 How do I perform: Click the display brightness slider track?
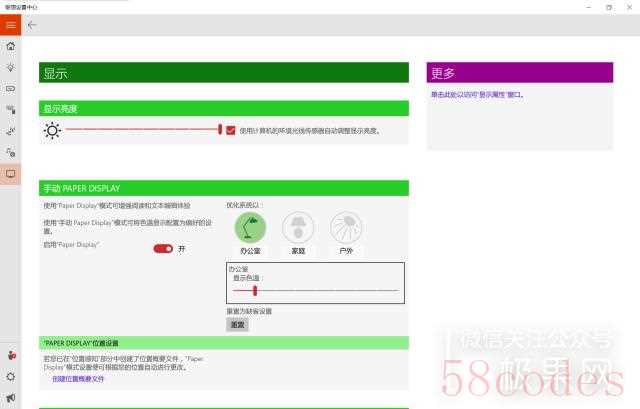(140, 130)
